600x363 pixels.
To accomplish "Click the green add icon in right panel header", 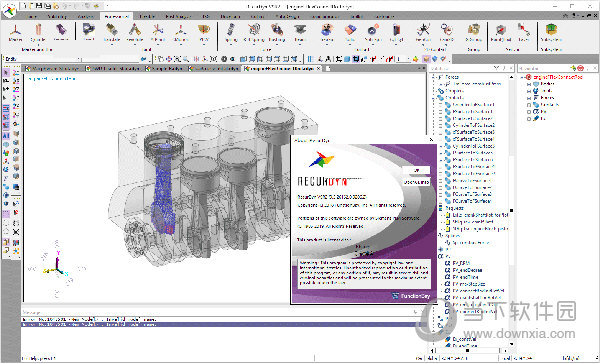I will tap(573, 68).
